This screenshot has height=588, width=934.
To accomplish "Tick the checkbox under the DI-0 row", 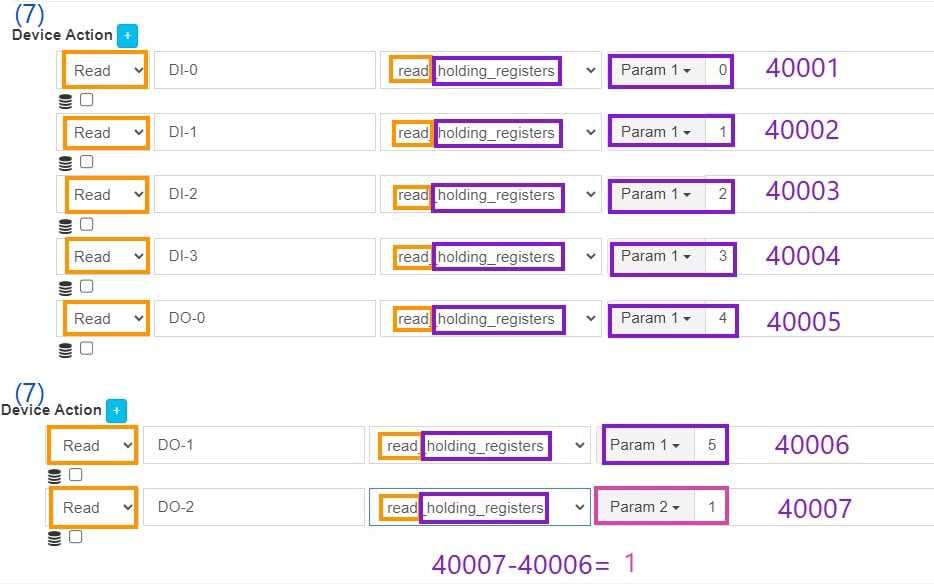I will [x=86, y=99].
